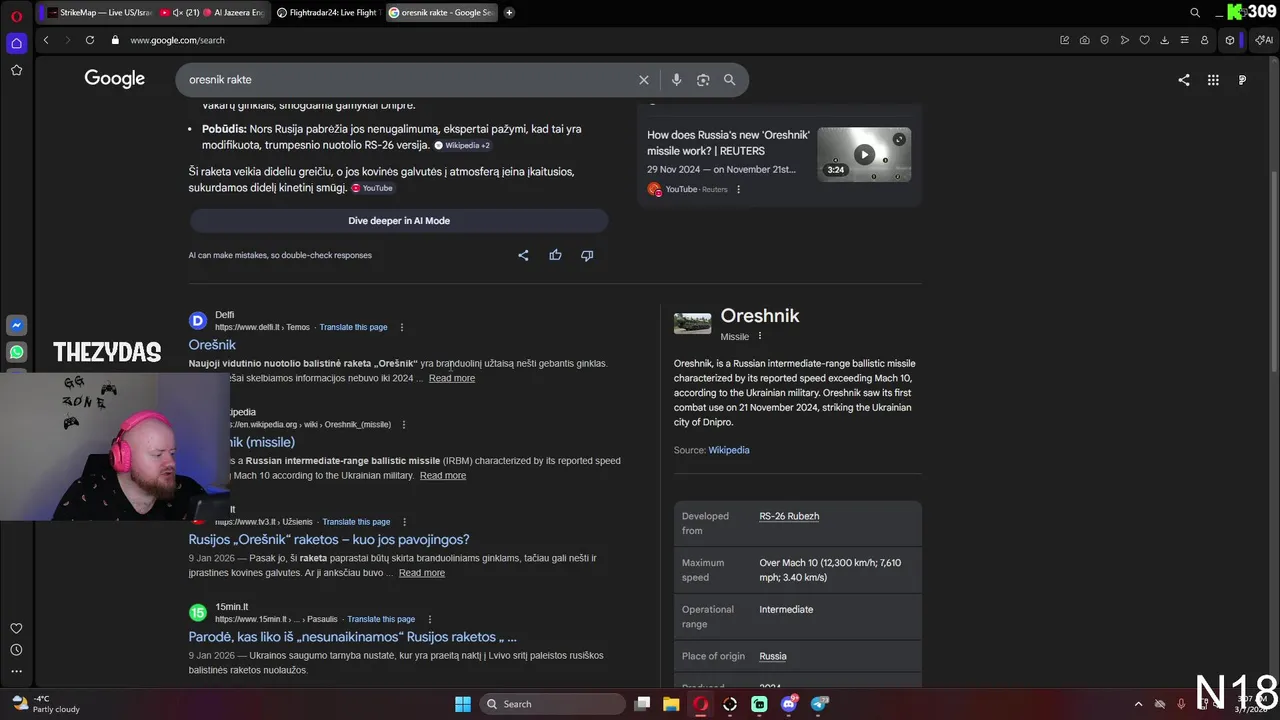
Task: Open Oreshnik missile thumbnail in knowledge panel
Action: tap(692, 323)
